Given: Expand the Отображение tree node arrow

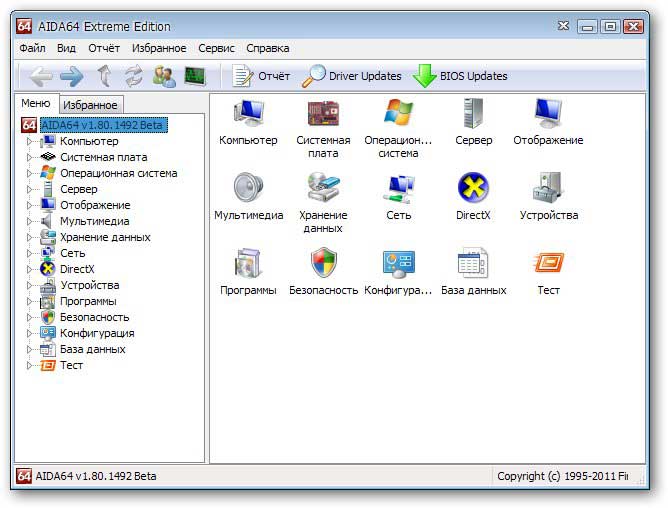Looking at the screenshot, I should [29, 205].
